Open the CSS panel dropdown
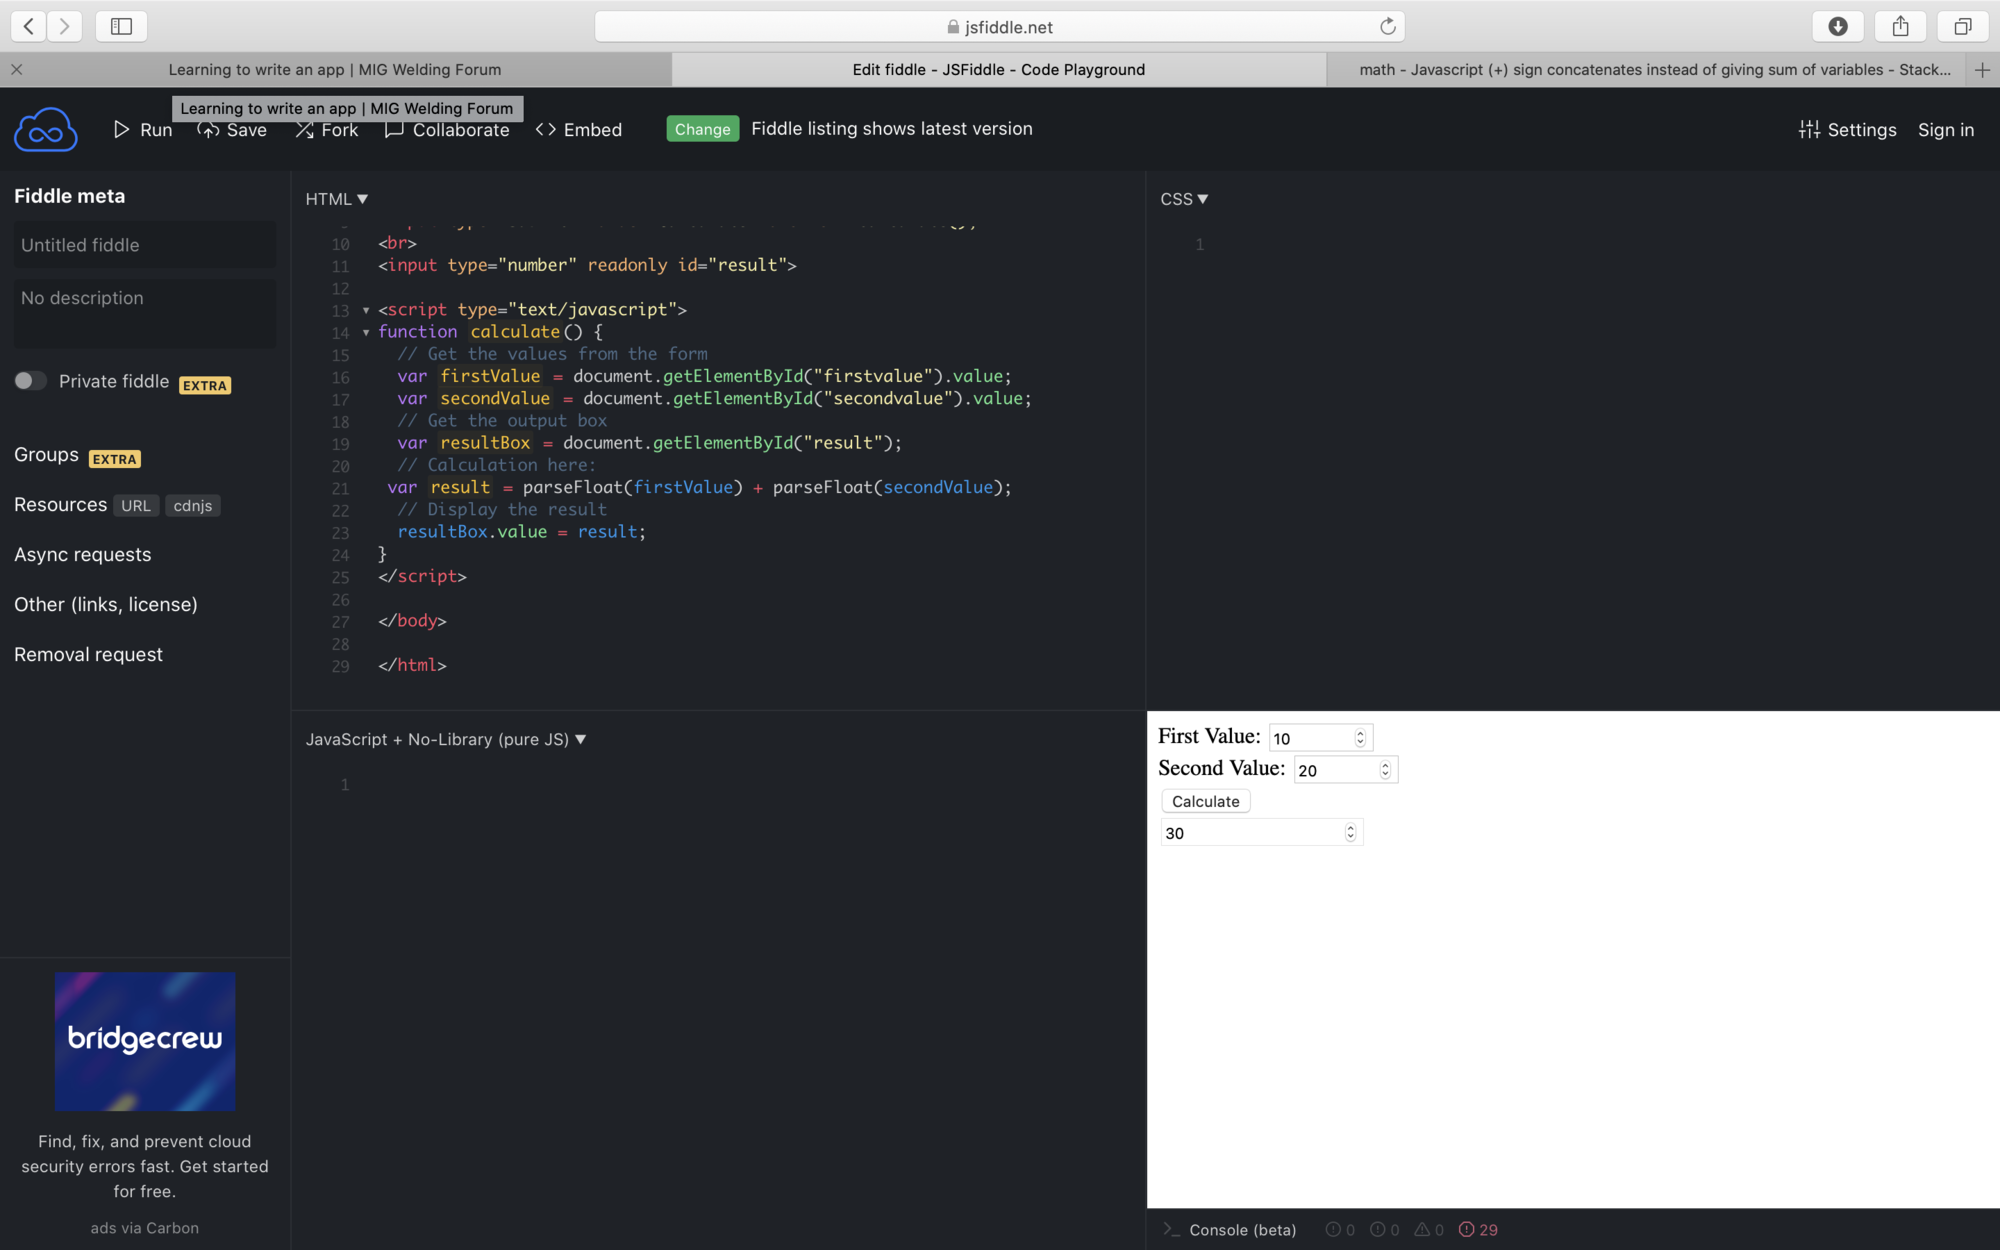 (x=1184, y=199)
